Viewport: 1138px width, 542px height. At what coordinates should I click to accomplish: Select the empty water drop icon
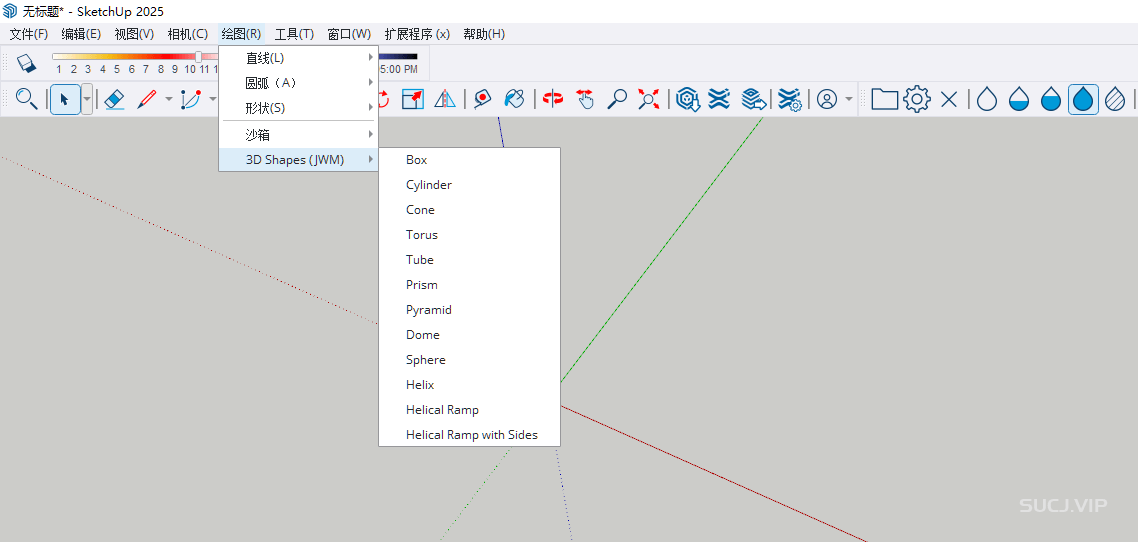[x=986, y=99]
